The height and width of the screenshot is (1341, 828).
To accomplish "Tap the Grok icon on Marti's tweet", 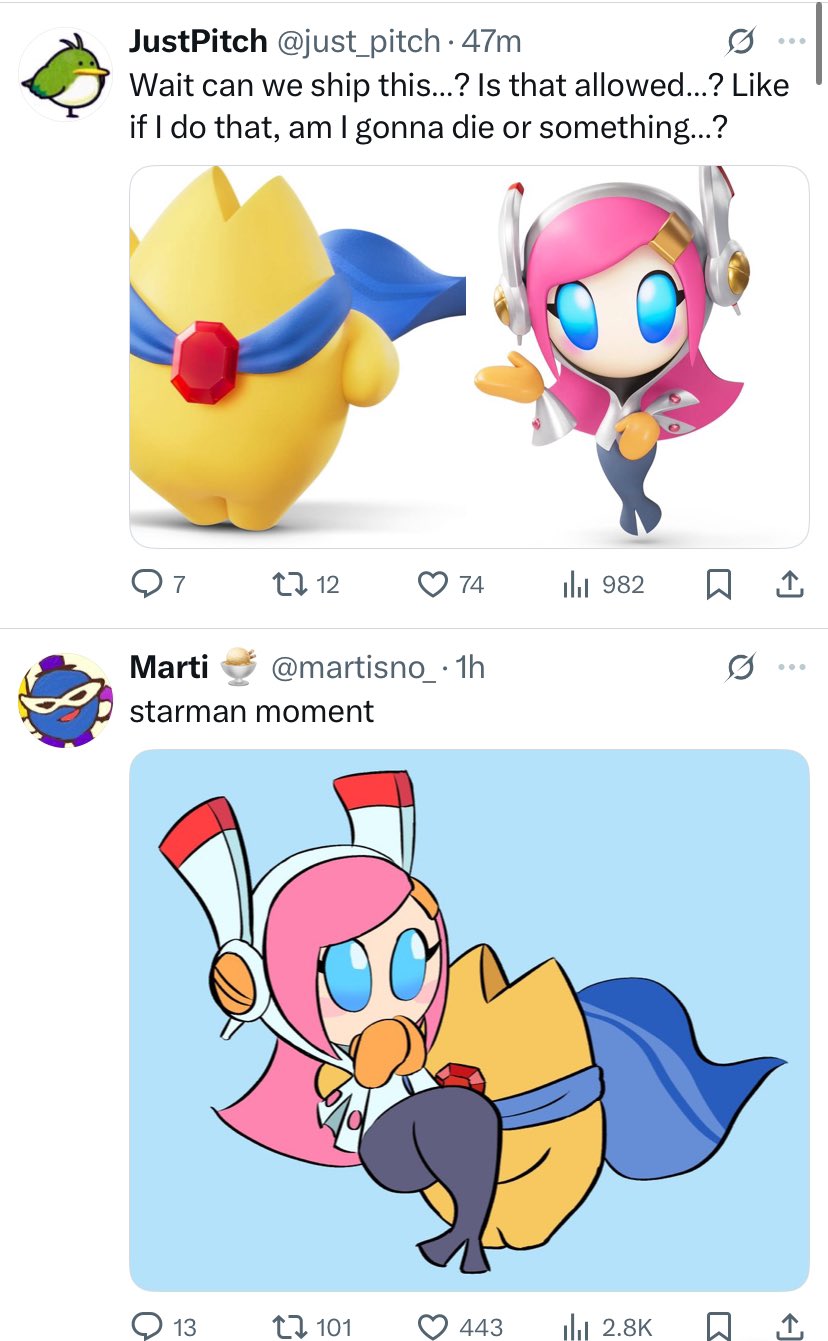I will click(x=740, y=667).
